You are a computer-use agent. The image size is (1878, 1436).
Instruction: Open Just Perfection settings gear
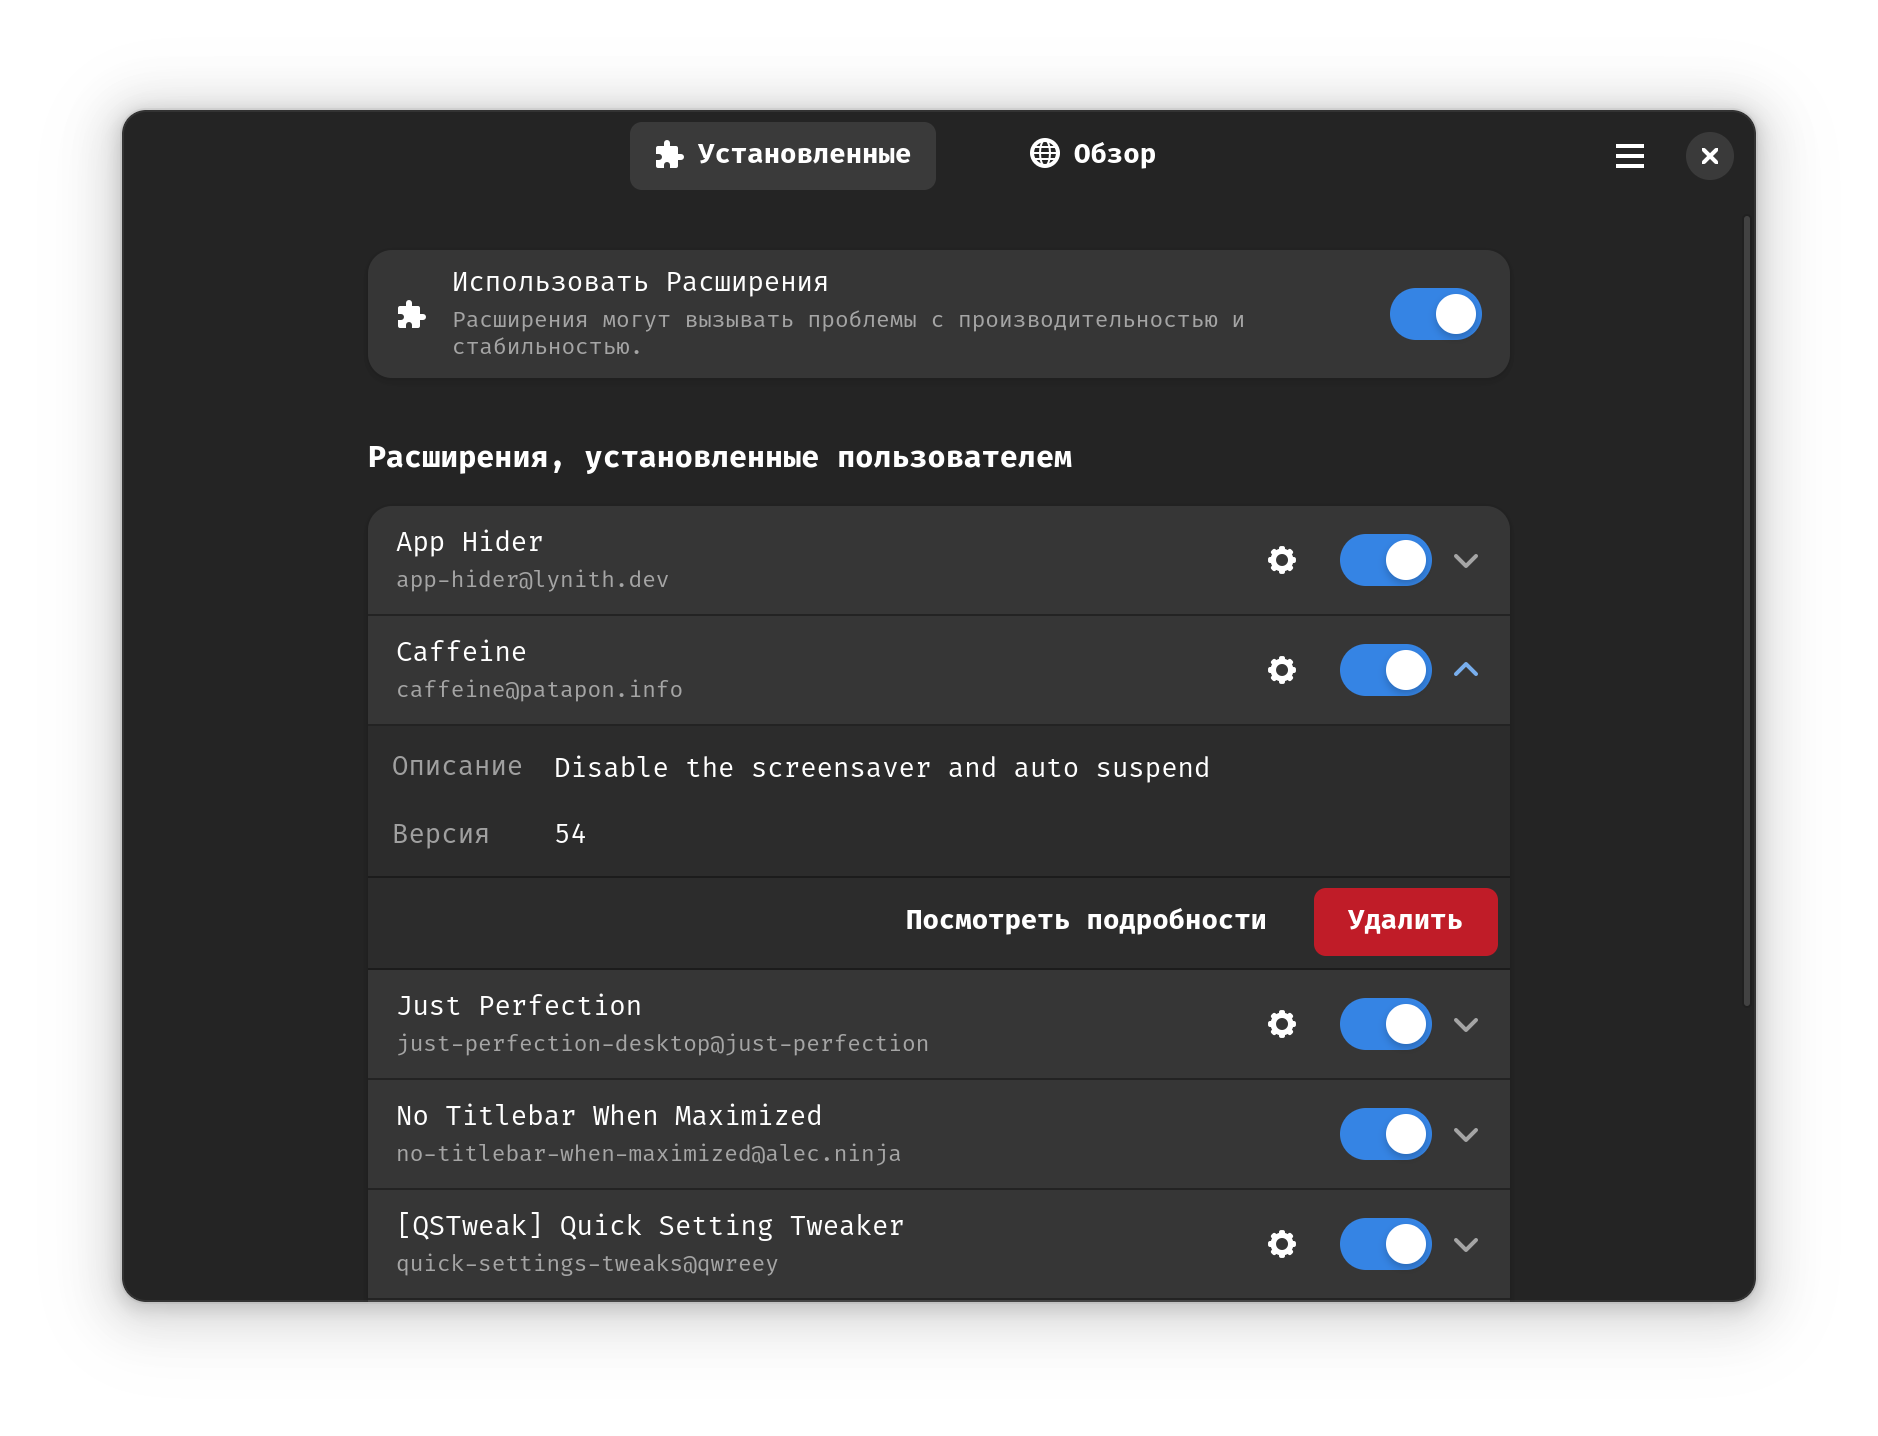point(1281,1024)
